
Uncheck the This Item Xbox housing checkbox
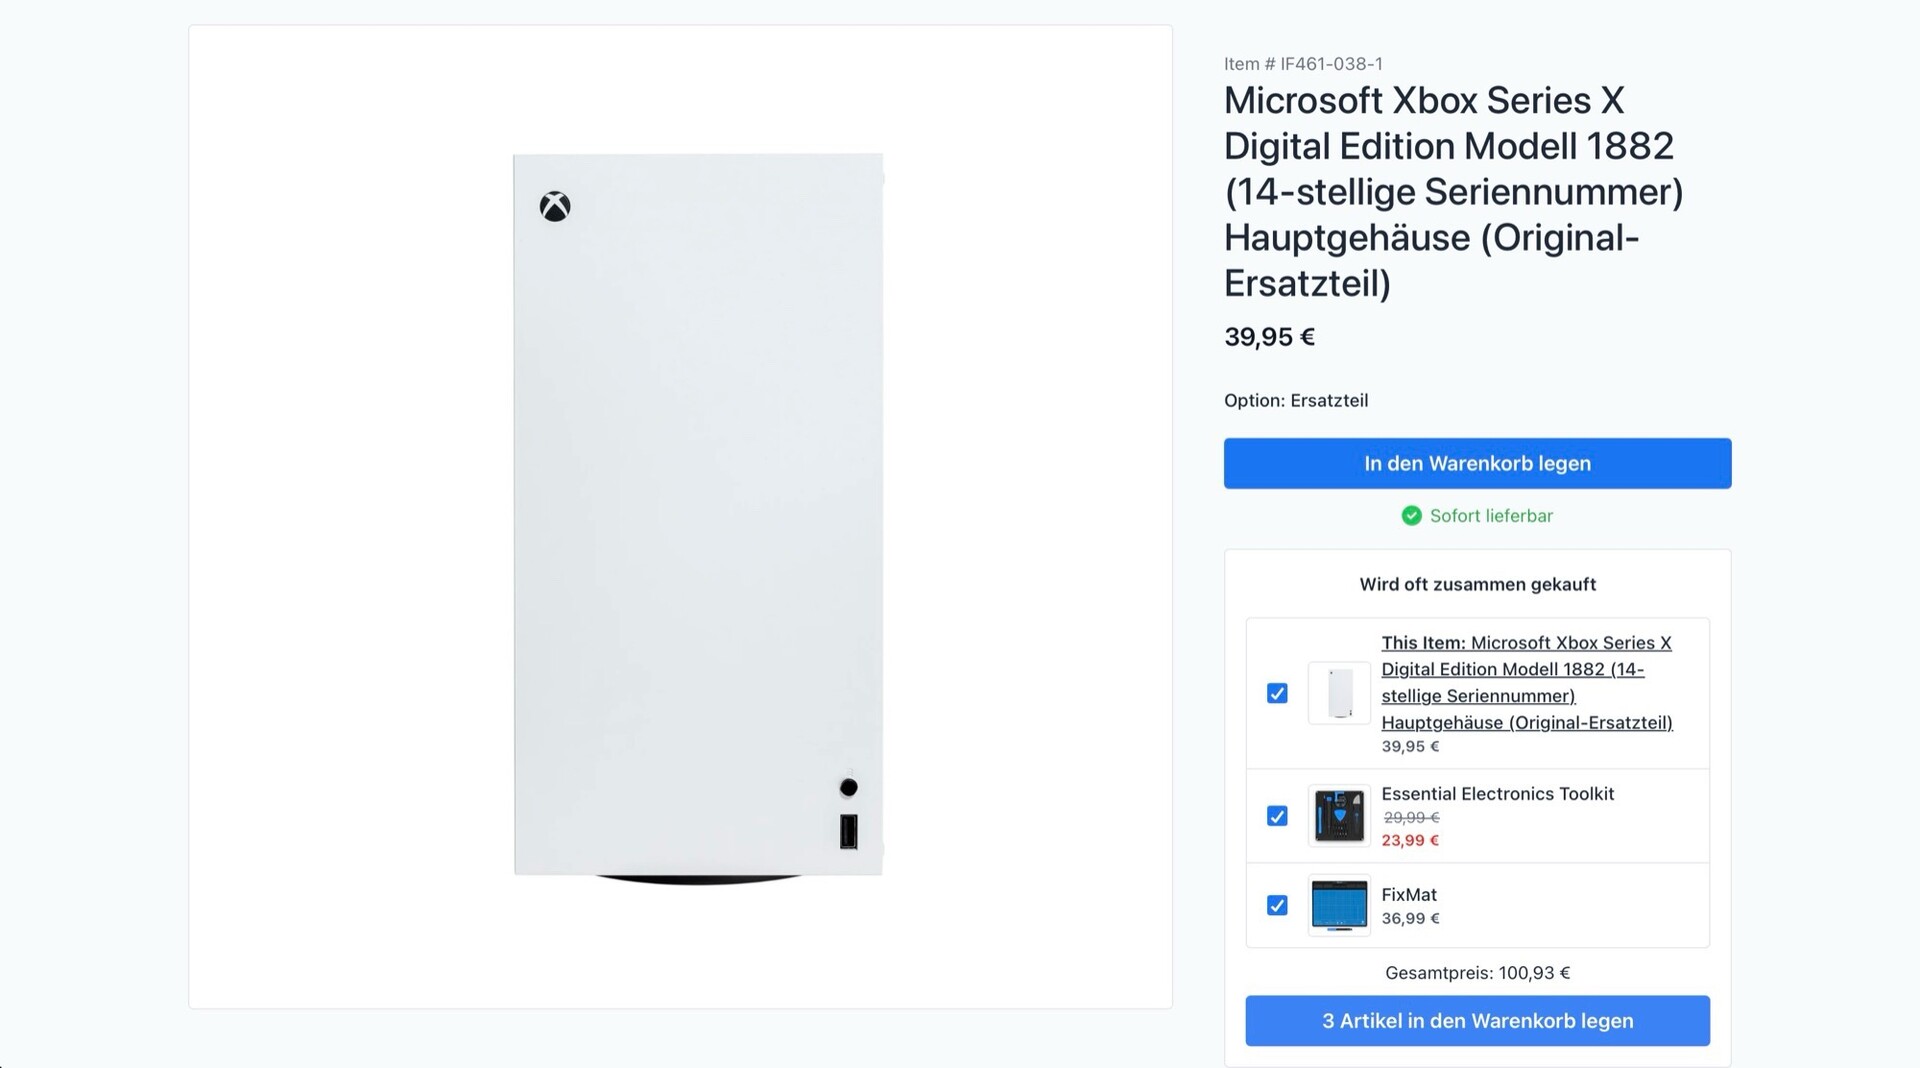pyautogui.click(x=1277, y=694)
